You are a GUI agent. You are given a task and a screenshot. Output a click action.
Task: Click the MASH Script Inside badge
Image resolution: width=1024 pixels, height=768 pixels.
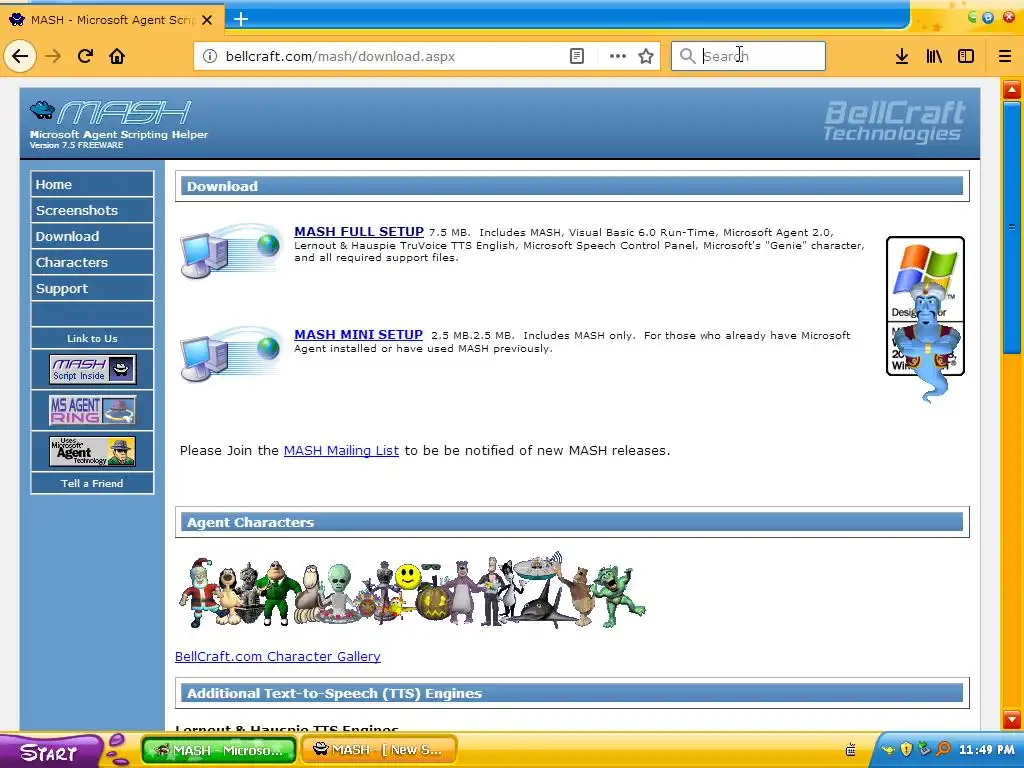(x=92, y=370)
